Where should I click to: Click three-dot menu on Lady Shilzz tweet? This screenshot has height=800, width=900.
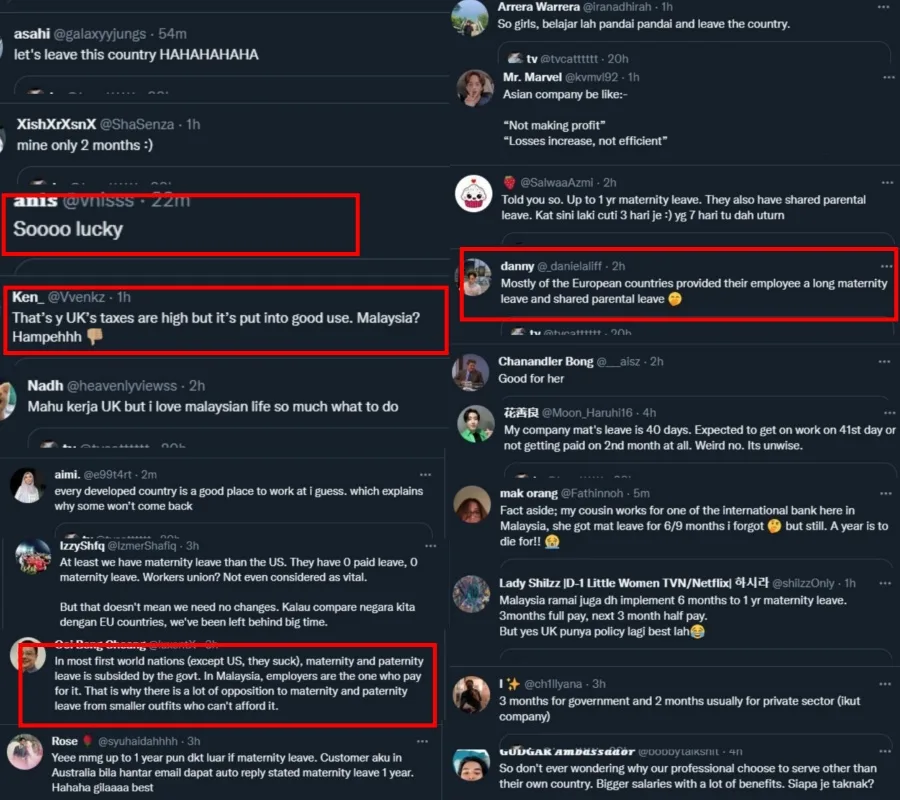[885, 583]
